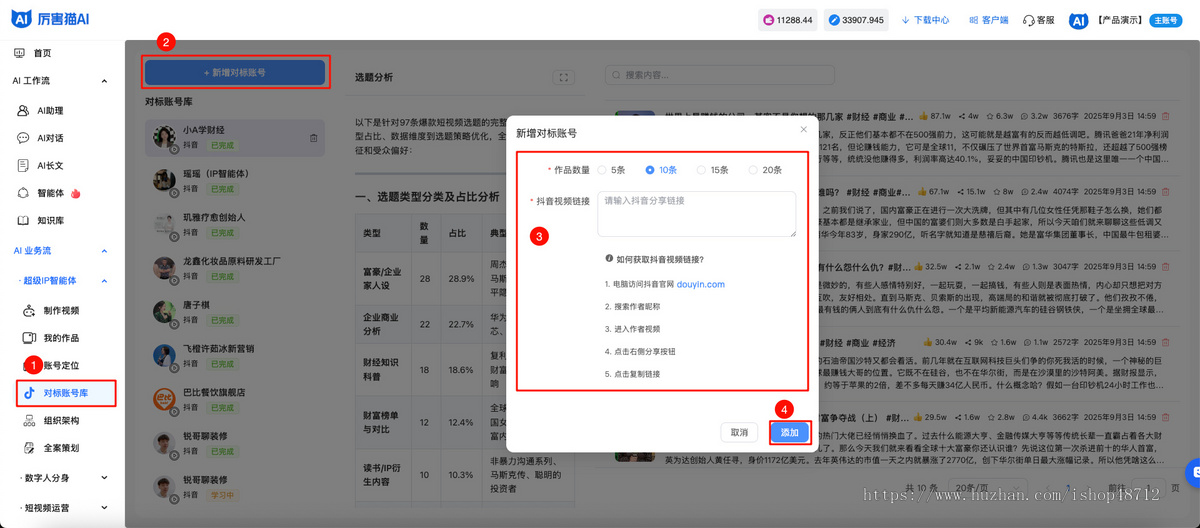Click the pink balance icon 11288.44
This screenshot has height=528, width=1200.
[768, 20]
